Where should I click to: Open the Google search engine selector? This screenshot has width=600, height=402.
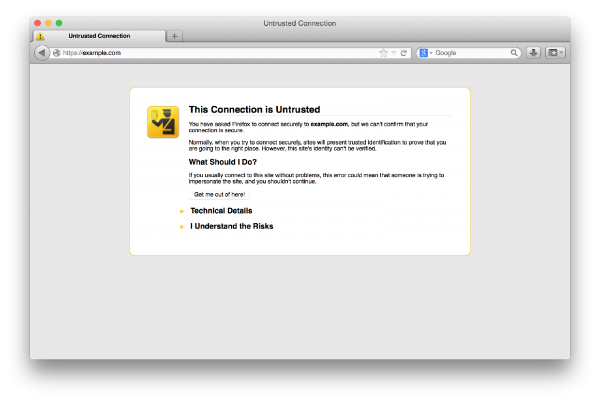pyautogui.click(x=426, y=53)
